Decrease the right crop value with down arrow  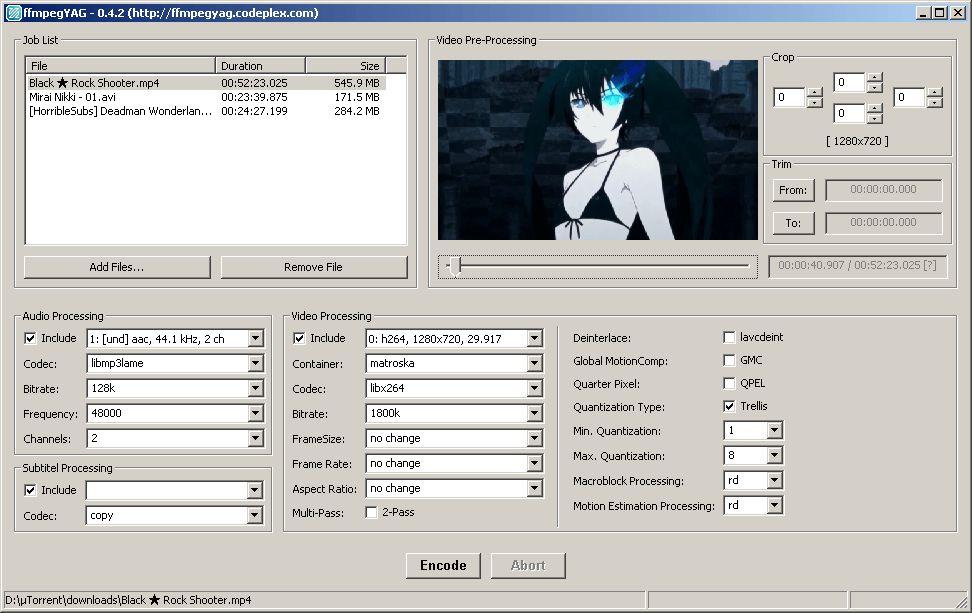(935, 102)
